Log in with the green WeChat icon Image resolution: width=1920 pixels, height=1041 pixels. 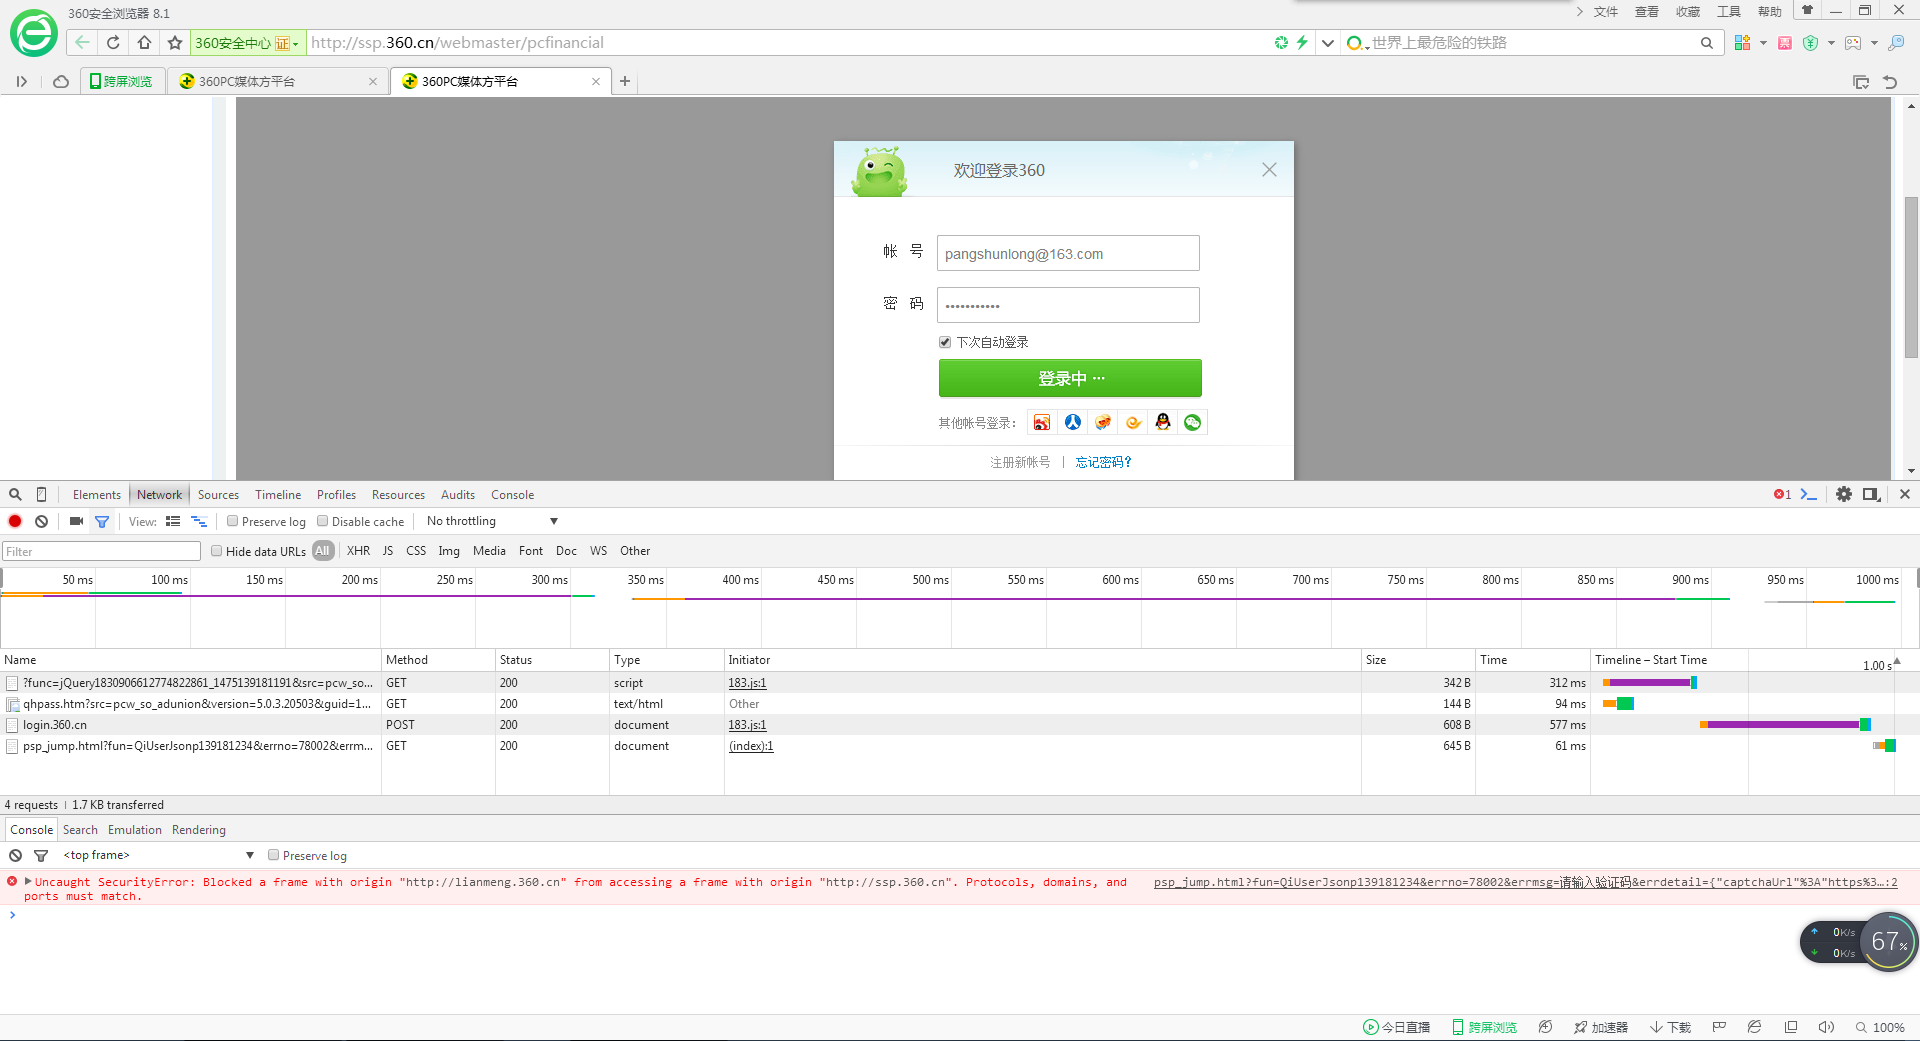1193,422
